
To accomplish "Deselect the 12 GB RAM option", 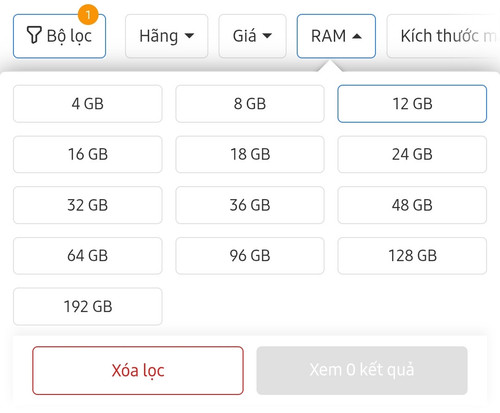I will click(412, 104).
